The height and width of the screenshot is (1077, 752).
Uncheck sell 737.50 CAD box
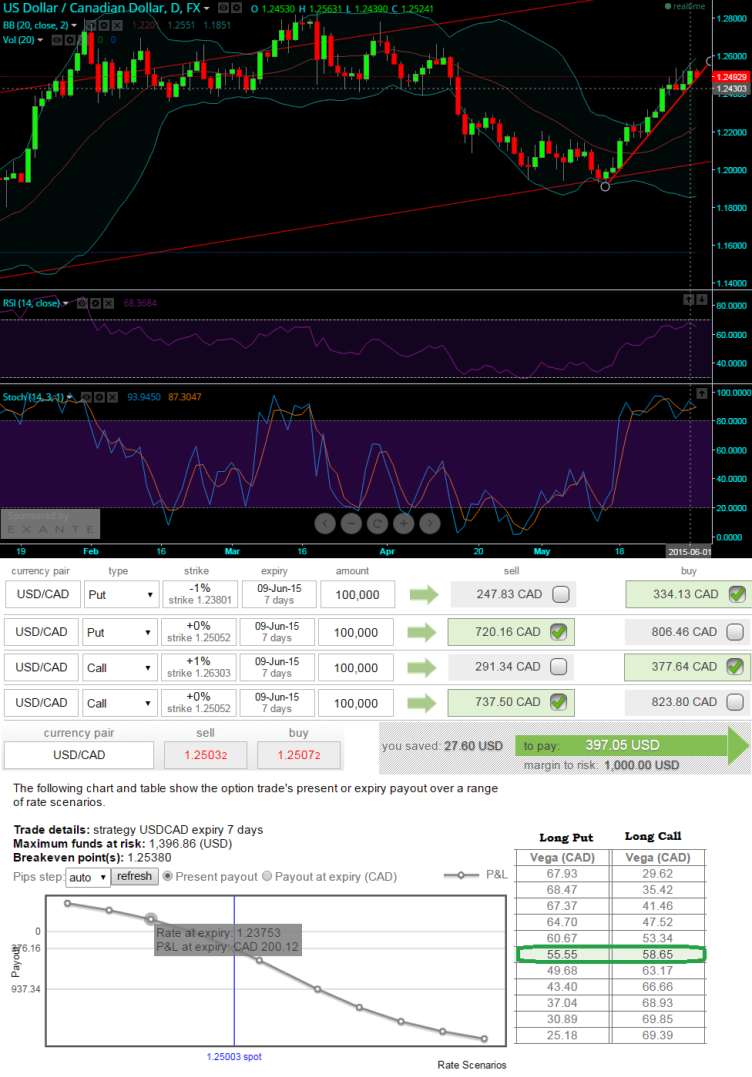(558, 702)
